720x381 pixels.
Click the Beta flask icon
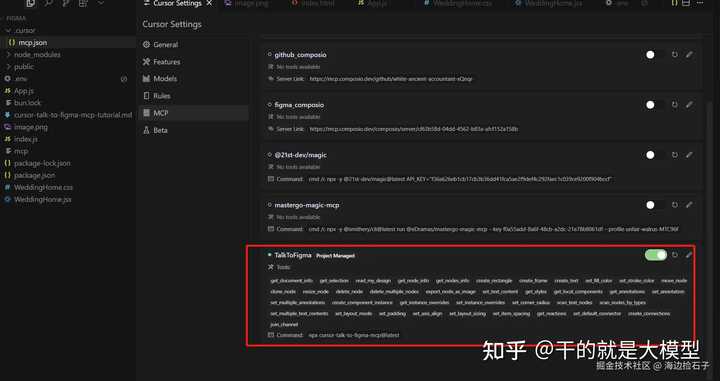coord(146,130)
